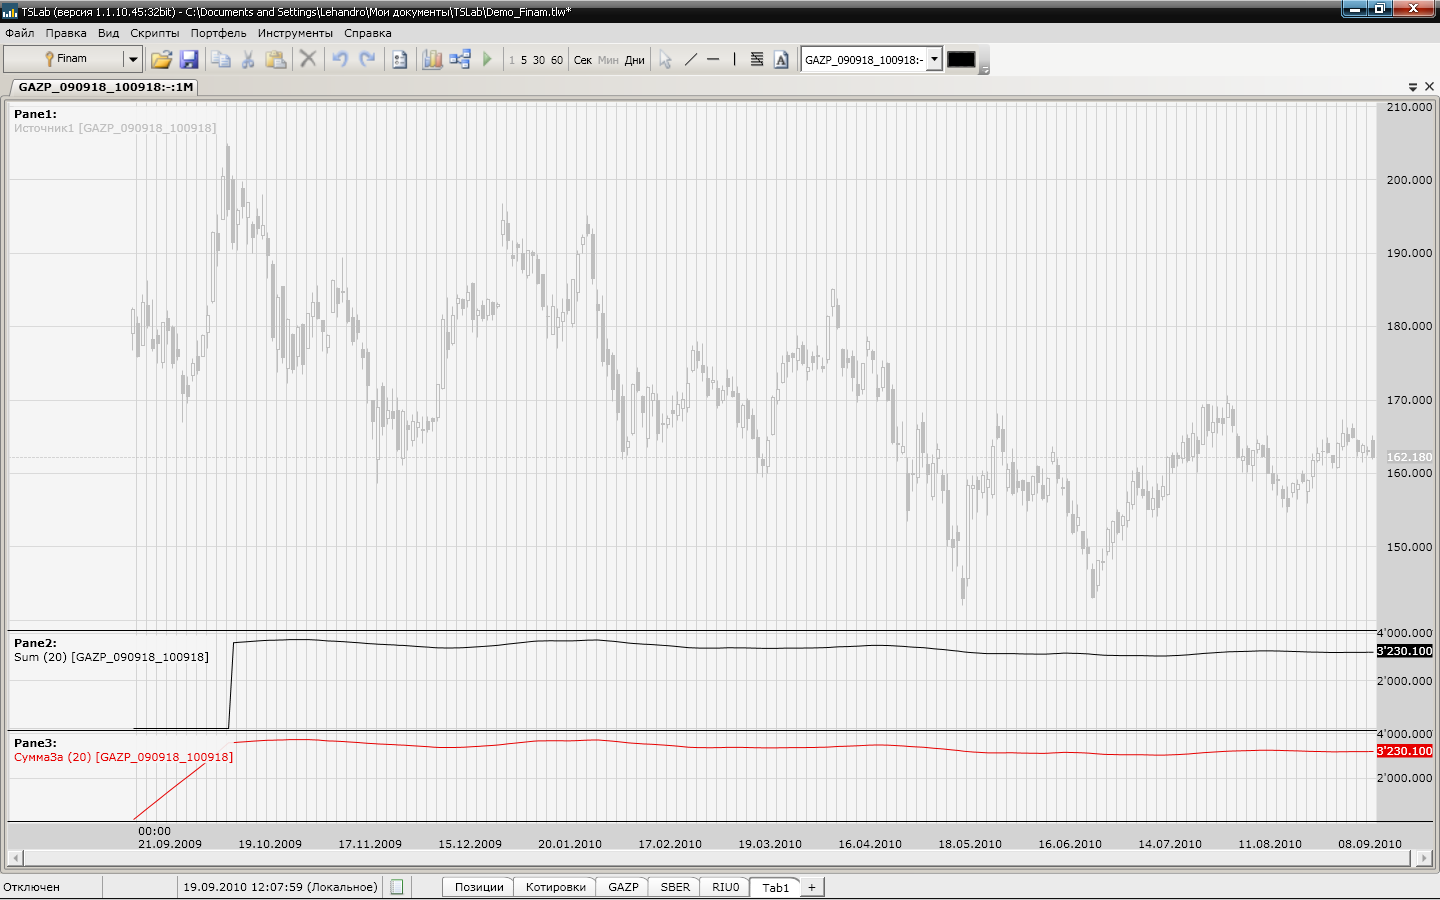
Task: Click the text label 'A' tool icon
Action: (x=781, y=60)
